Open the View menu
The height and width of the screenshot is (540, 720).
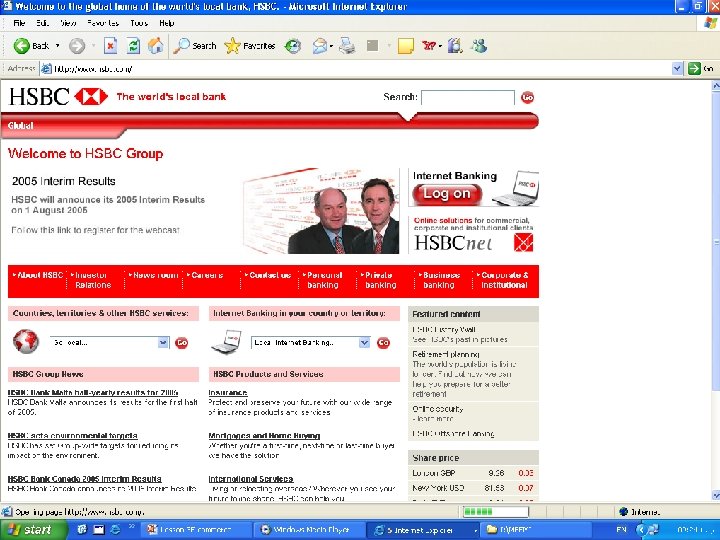[68, 23]
